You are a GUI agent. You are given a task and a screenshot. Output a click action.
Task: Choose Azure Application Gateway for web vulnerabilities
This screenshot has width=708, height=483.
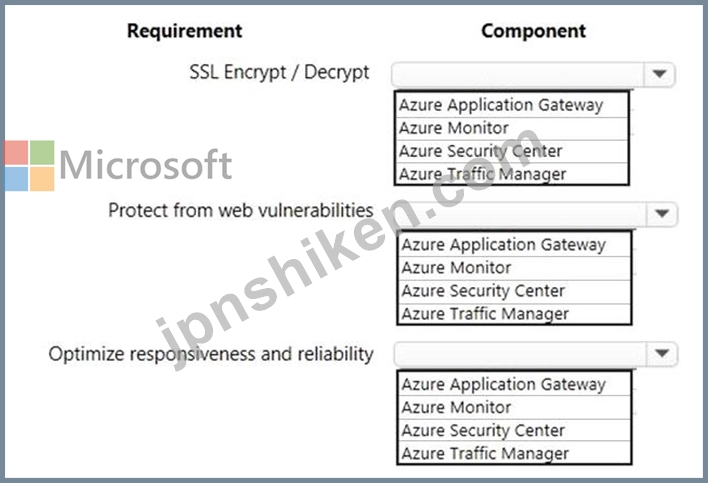coord(514,245)
